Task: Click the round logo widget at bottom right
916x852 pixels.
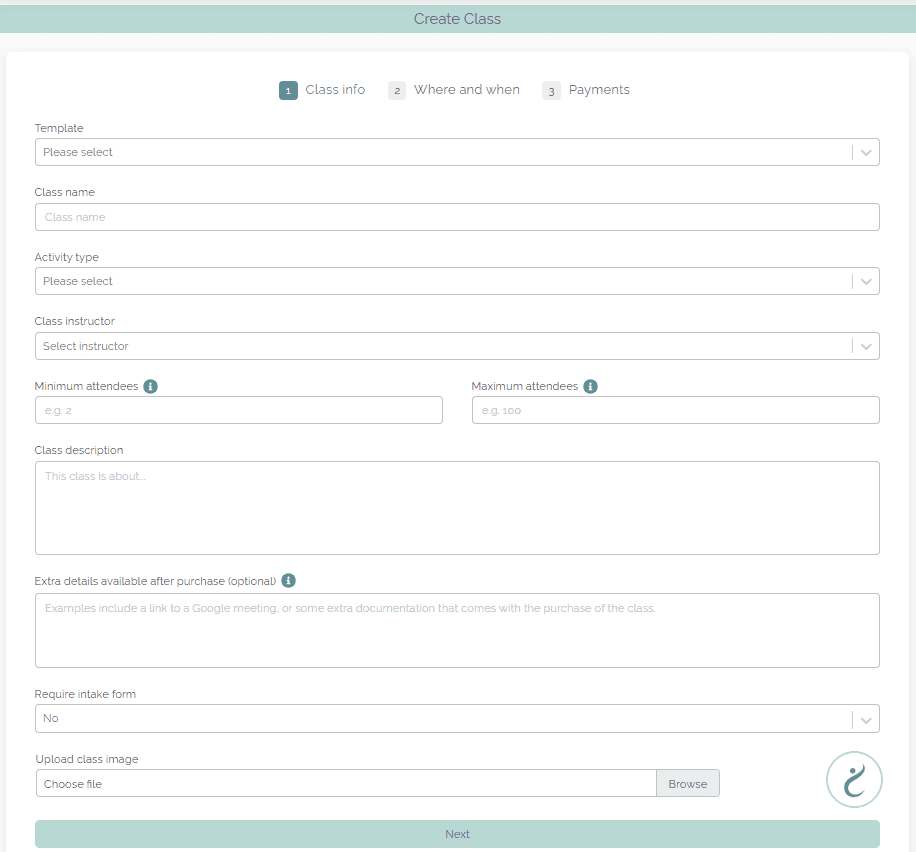Action: coord(854,779)
